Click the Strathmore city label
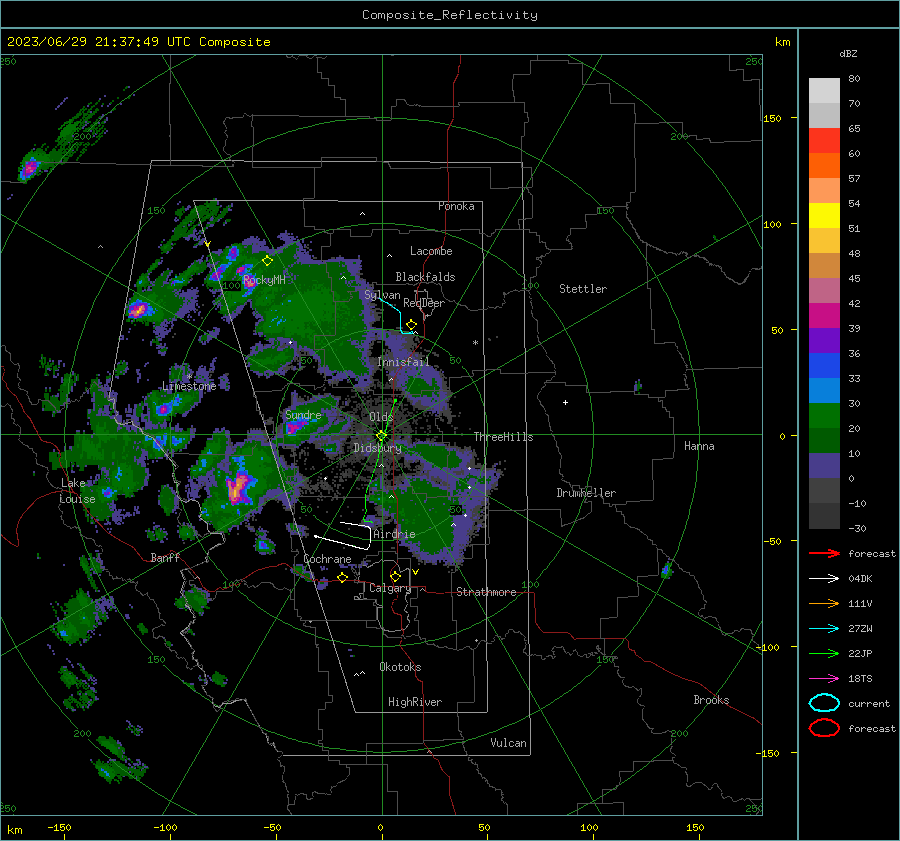This screenshot has height=841, width=900. pos(486,592)
